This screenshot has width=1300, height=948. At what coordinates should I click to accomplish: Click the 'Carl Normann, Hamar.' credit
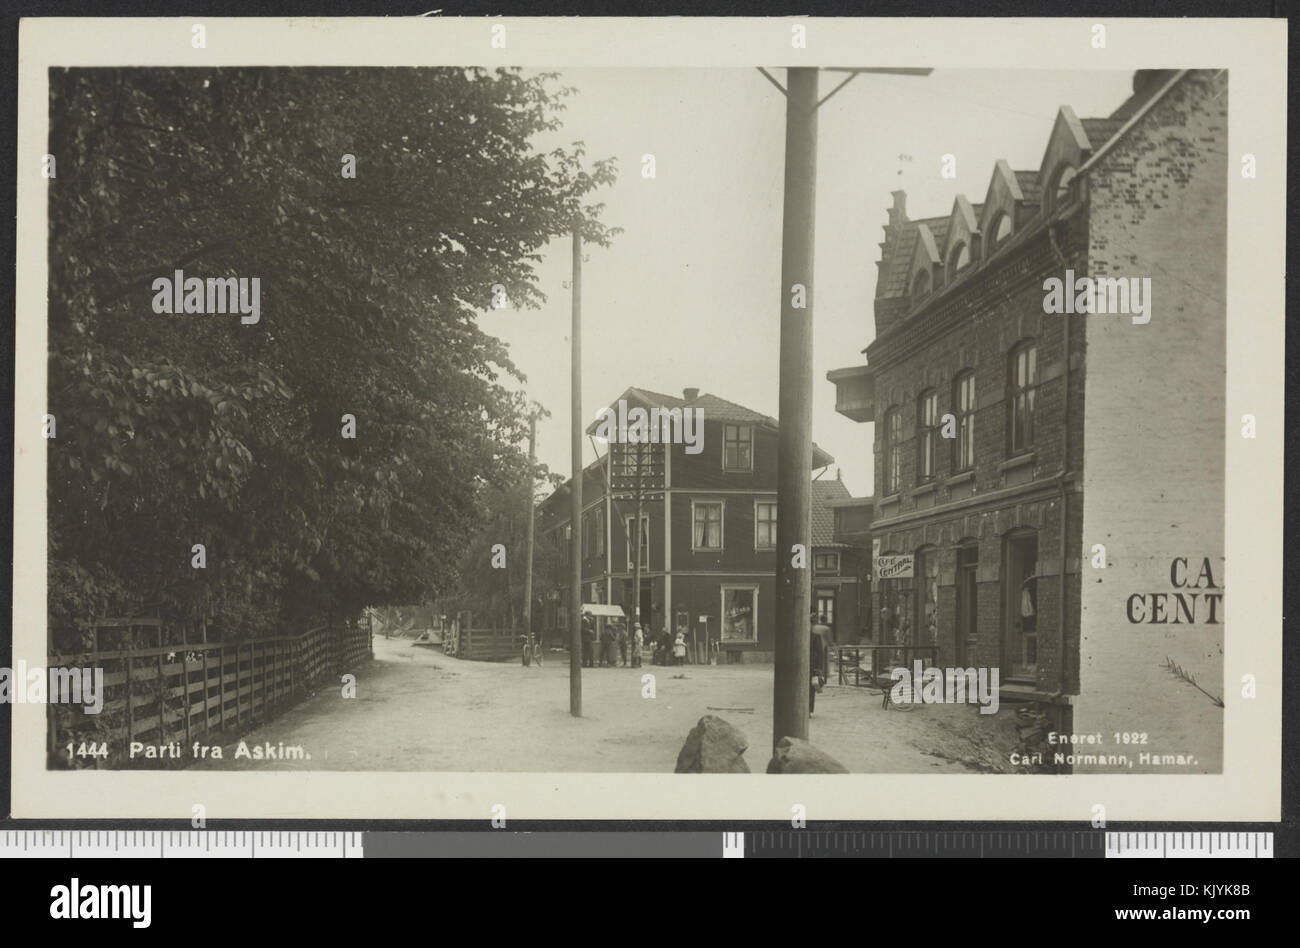(x=1103, y=759)
